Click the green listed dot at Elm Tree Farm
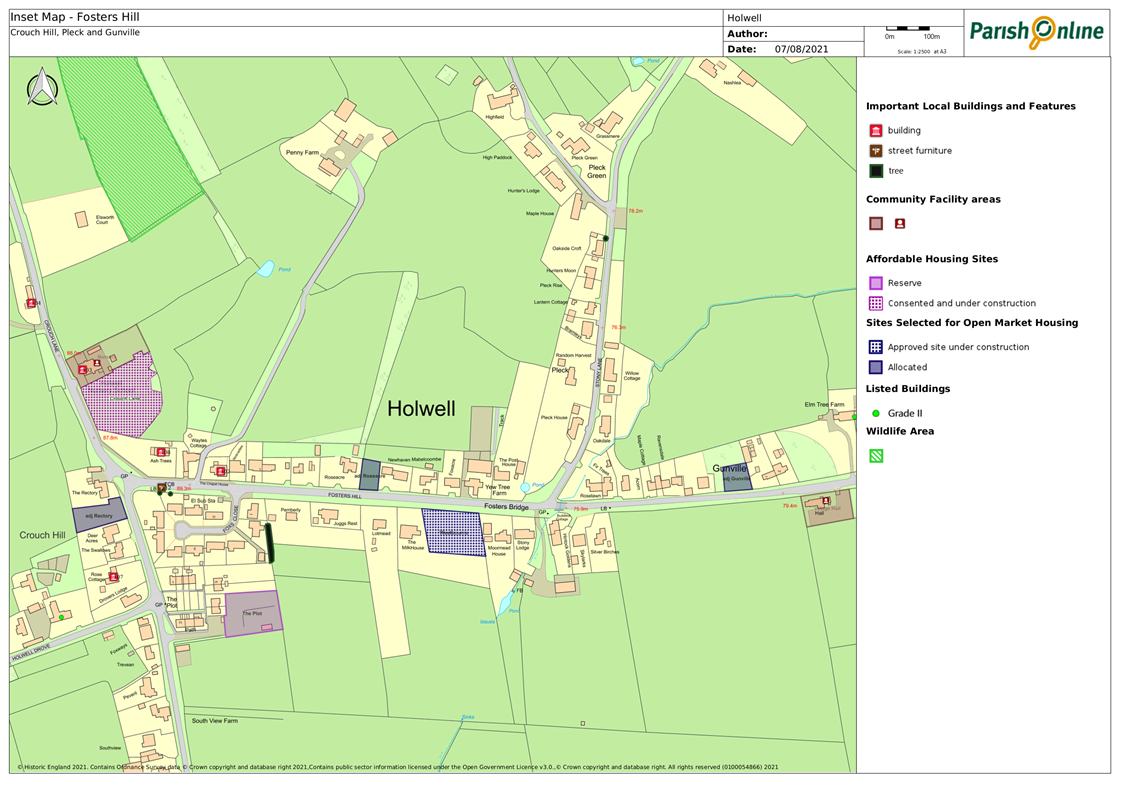The width and height of the screenshot is (1121, 793). tap(854, 415)
